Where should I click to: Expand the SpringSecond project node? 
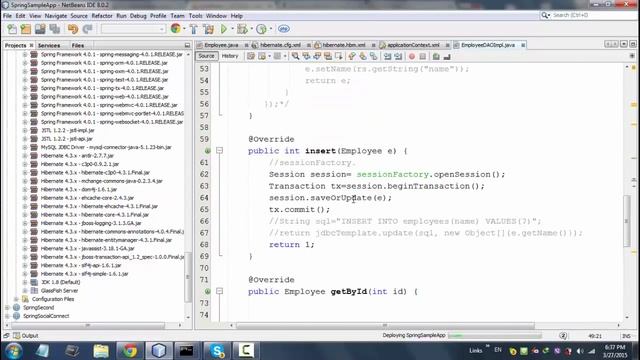(7, 307)
